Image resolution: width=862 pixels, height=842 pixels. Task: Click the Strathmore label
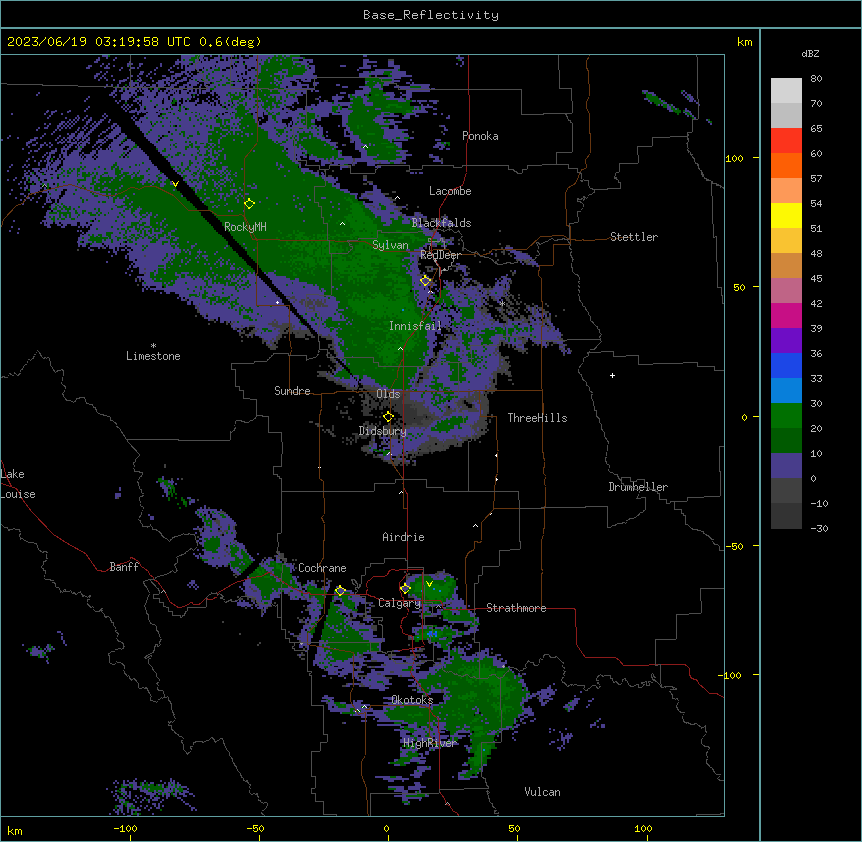click(516, 608)
